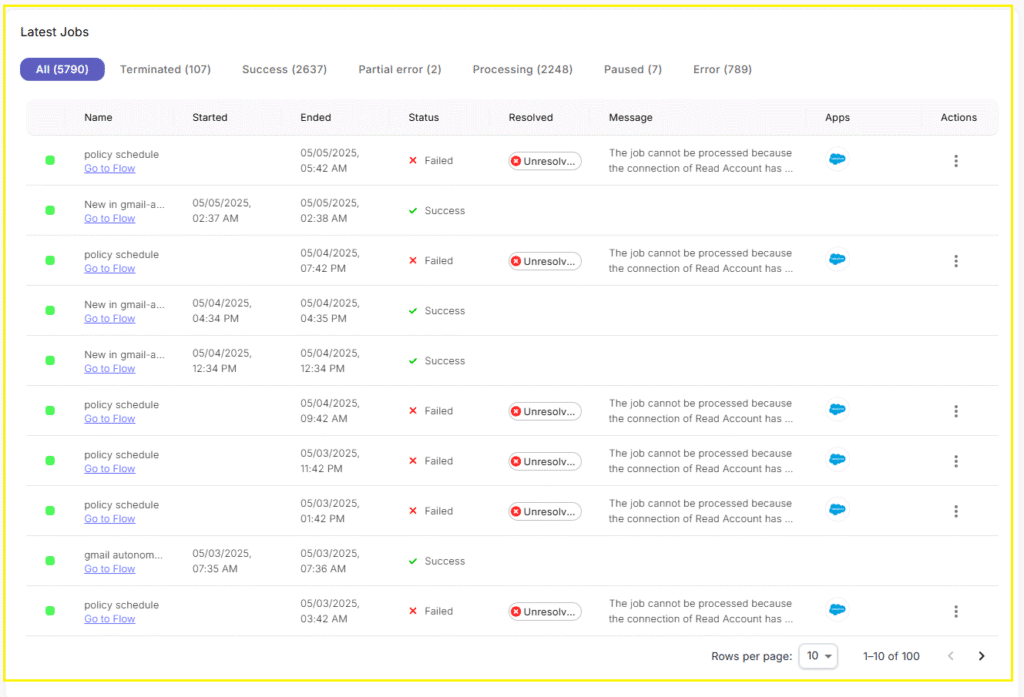
Task: Click Salesforce app icon for 07:42 PM job
Action: click(837, 259)
